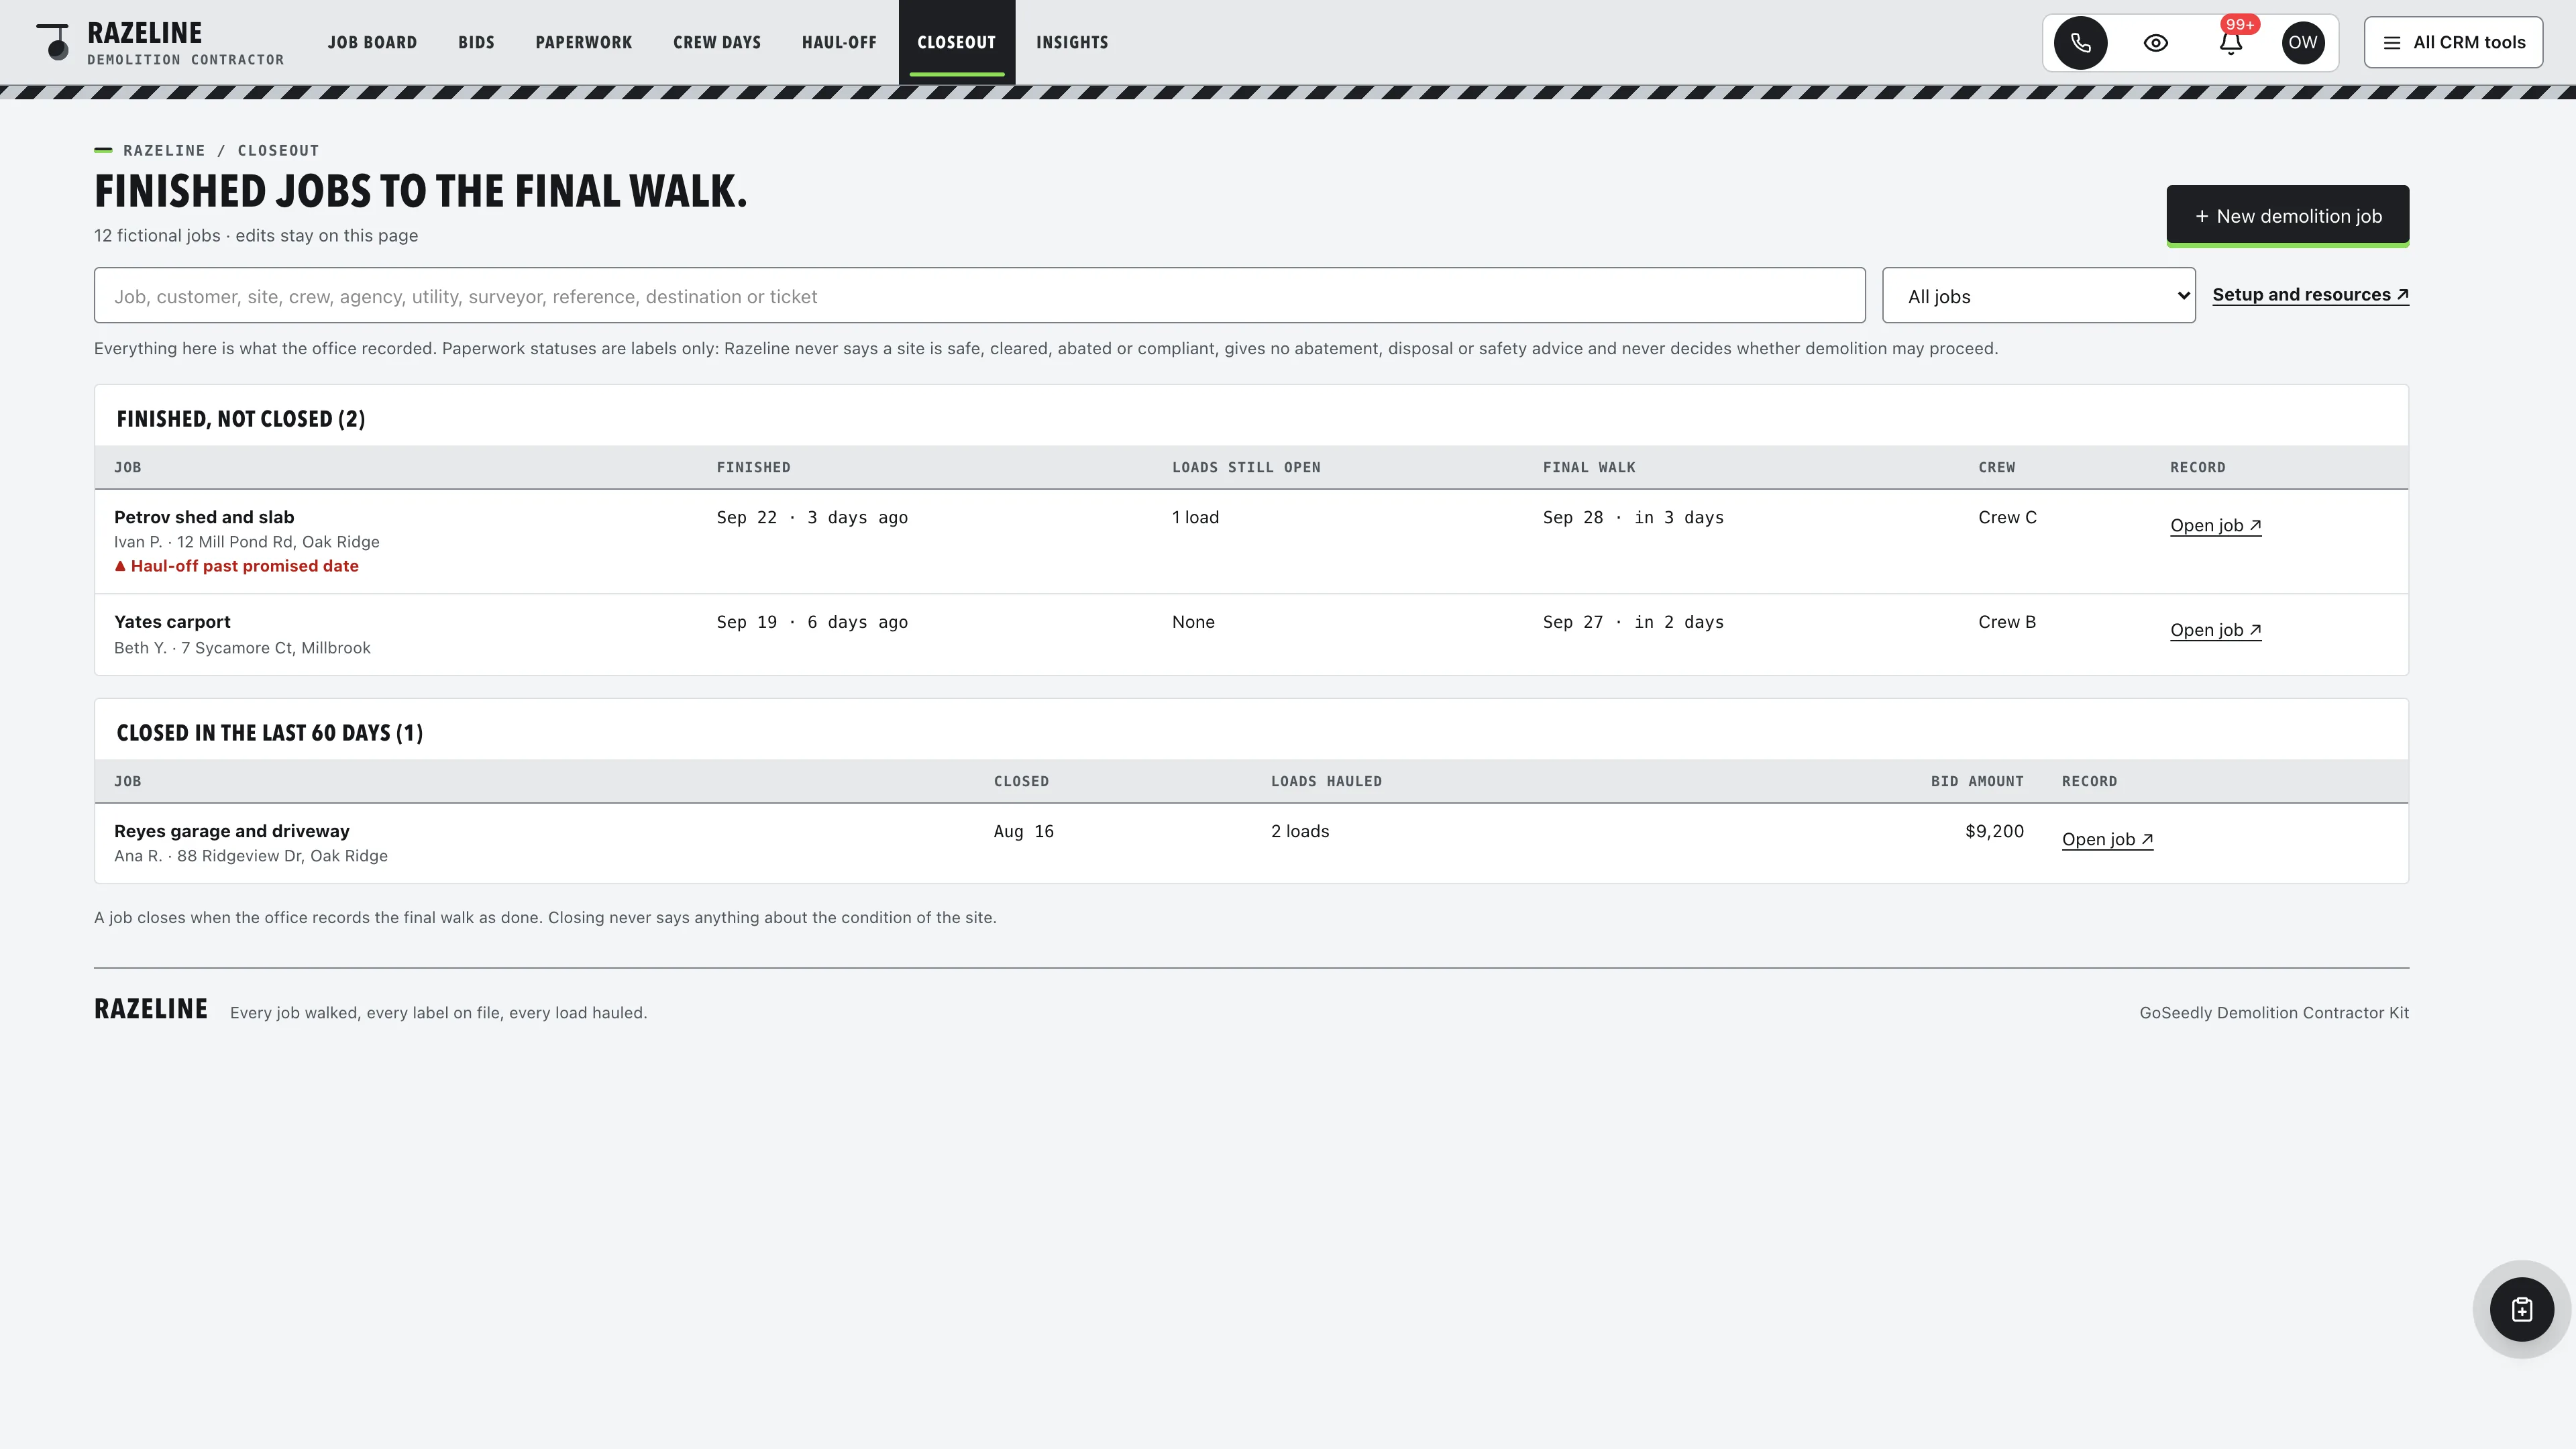Screen dimensions: 2576x1449
Task: Click Ana R. Ridgeview Dr address line
Action: (250, 856)
